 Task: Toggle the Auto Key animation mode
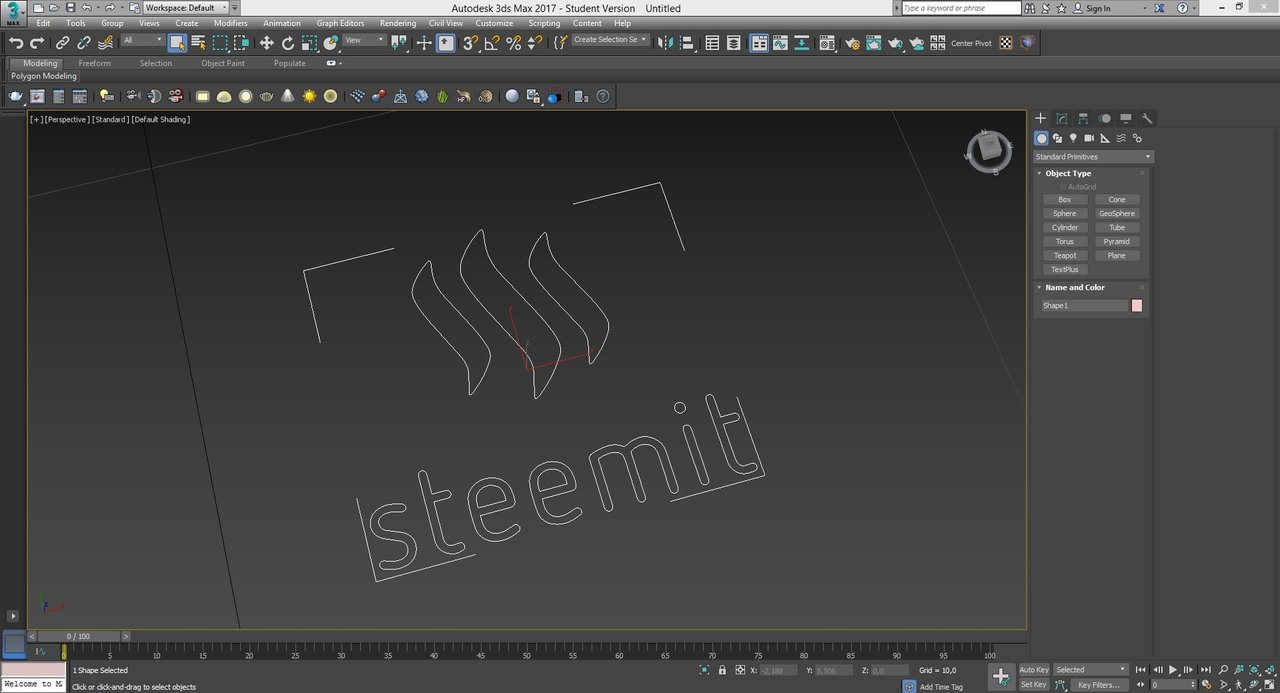[1034, 670]
